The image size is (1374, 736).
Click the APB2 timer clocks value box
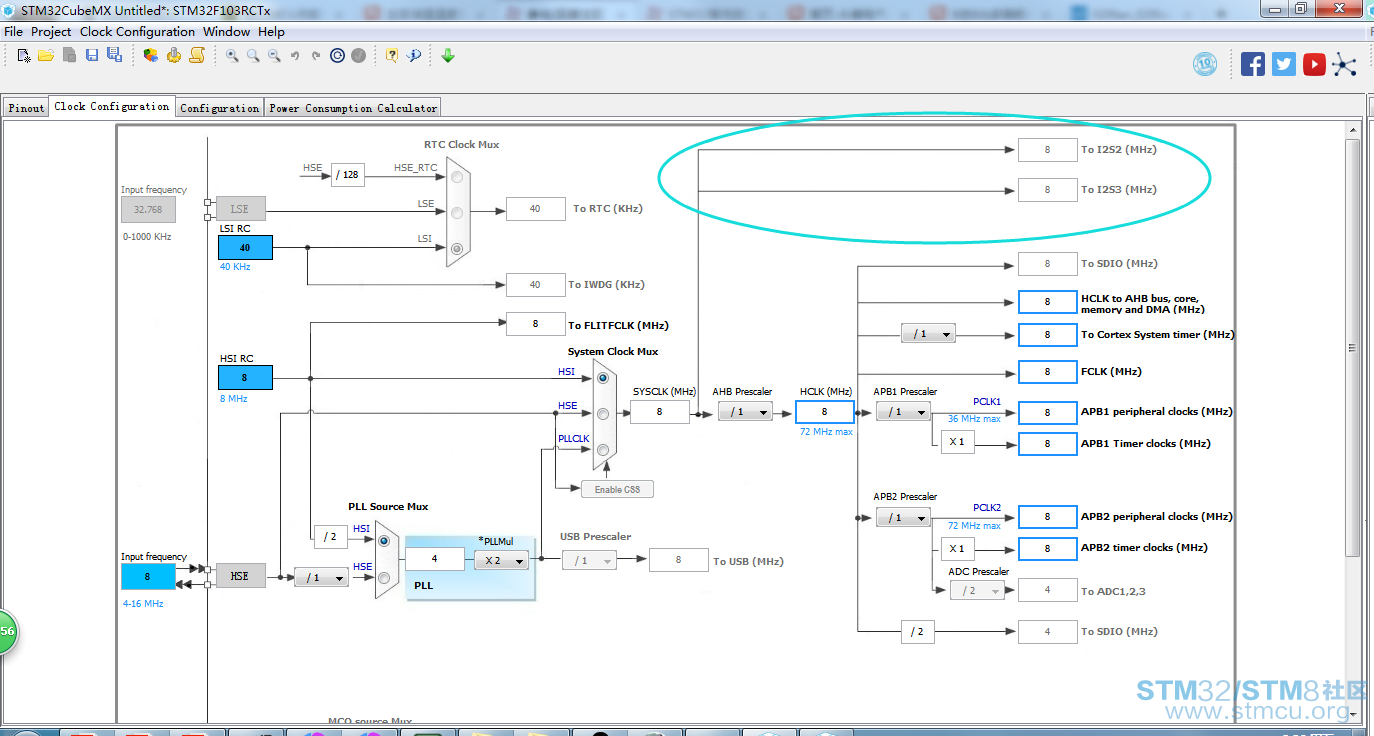coord(1047,548)
